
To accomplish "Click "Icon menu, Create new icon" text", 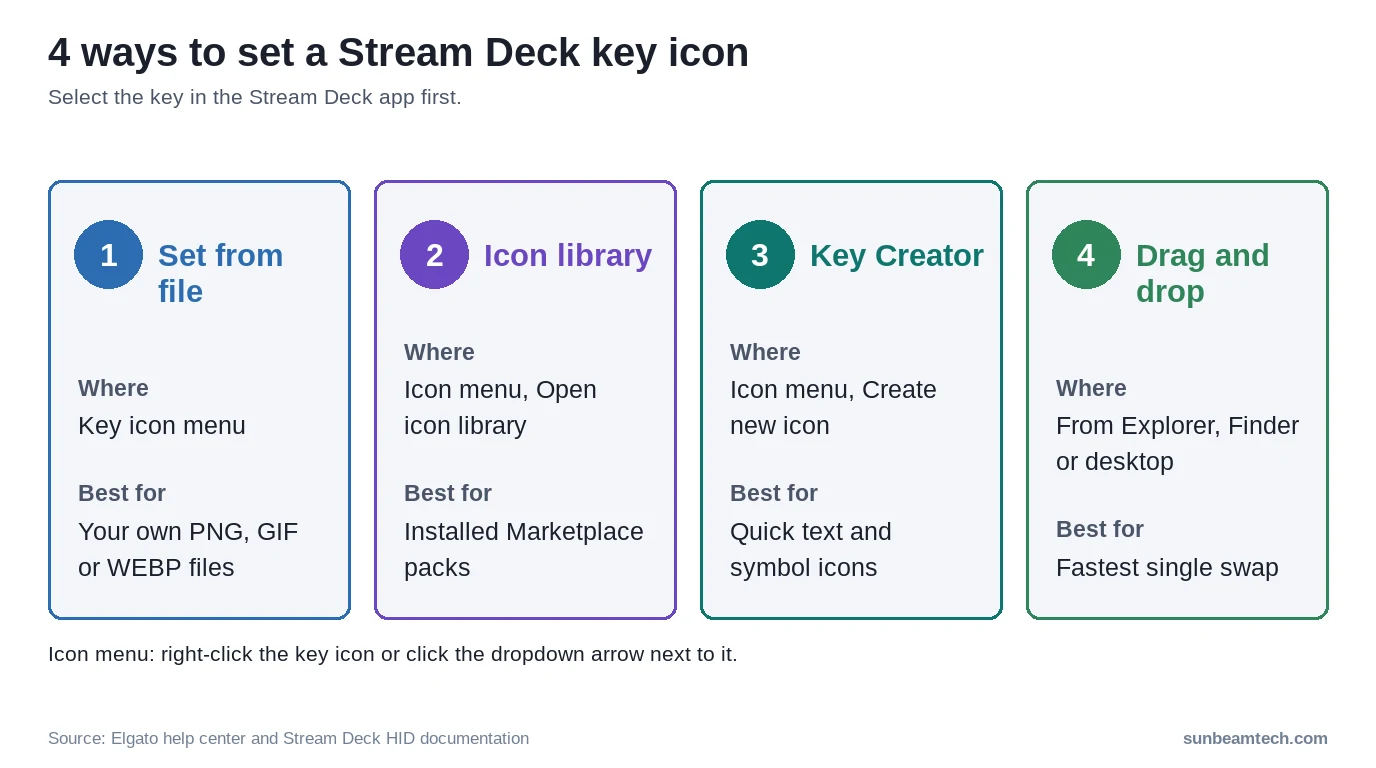I will (x=833, y=407).
